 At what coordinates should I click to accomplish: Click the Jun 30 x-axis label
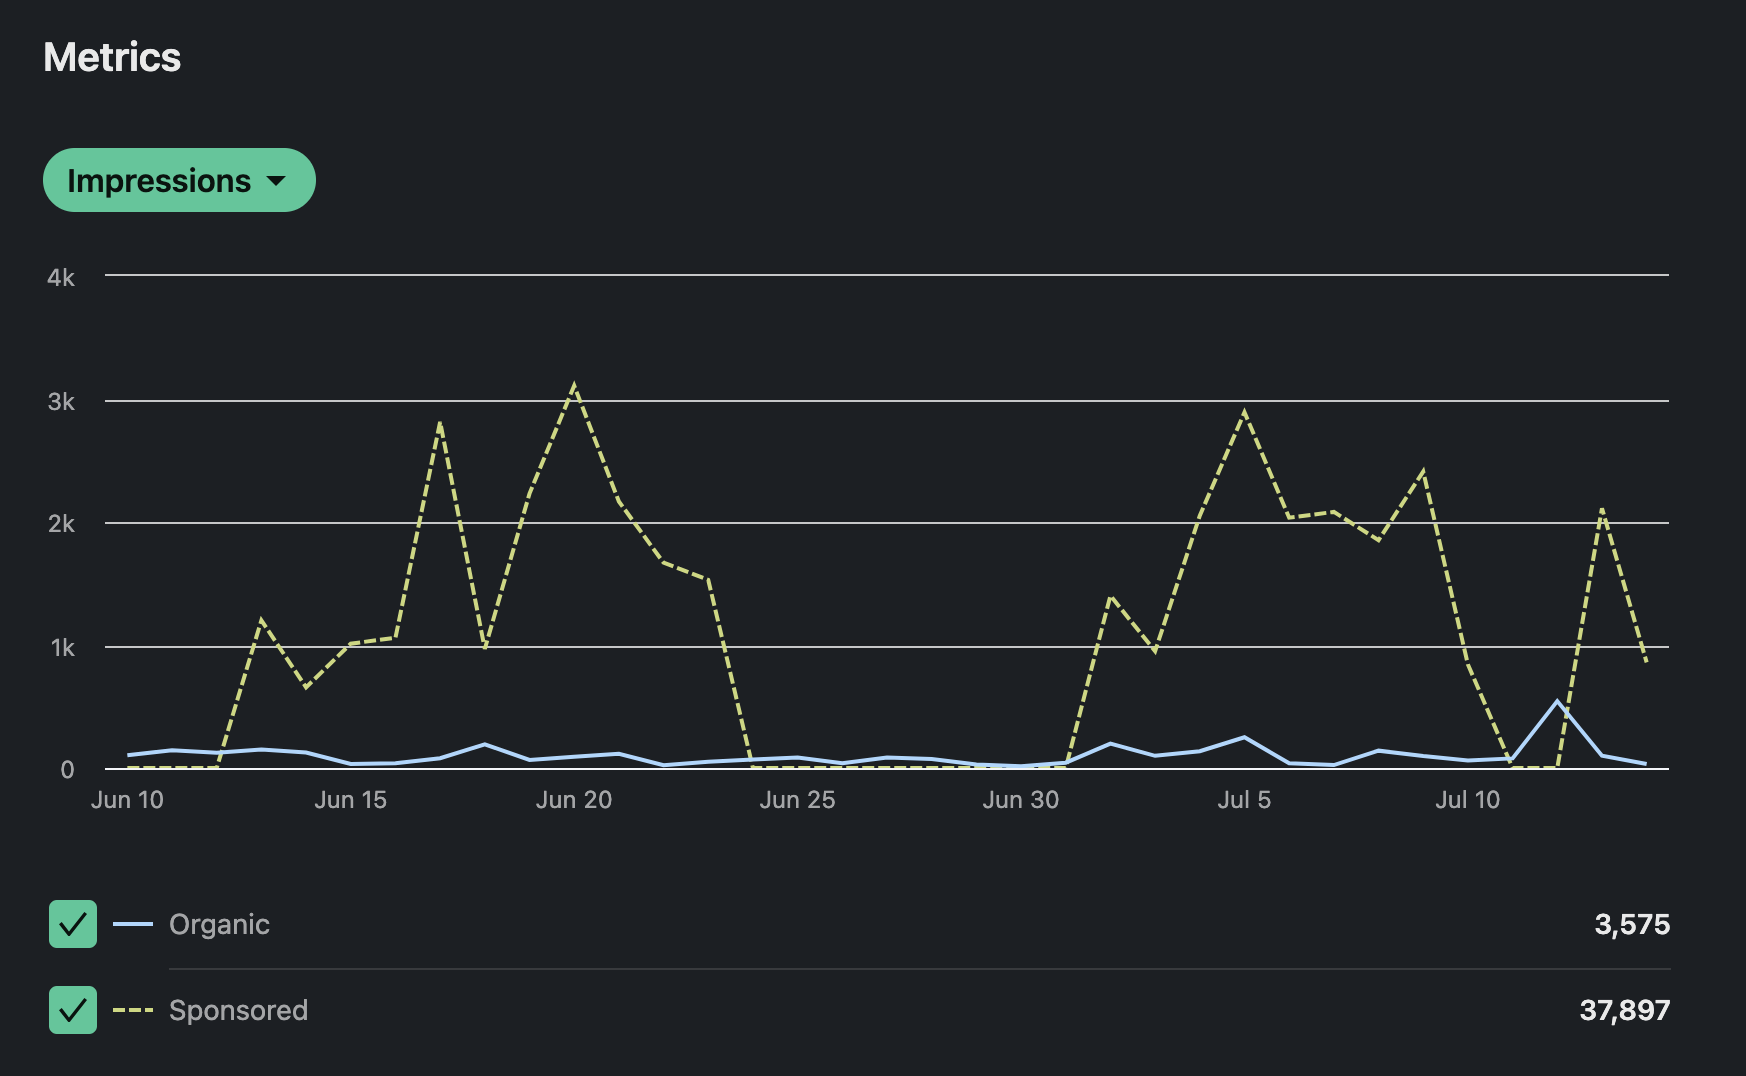(x=1020, y=800)
